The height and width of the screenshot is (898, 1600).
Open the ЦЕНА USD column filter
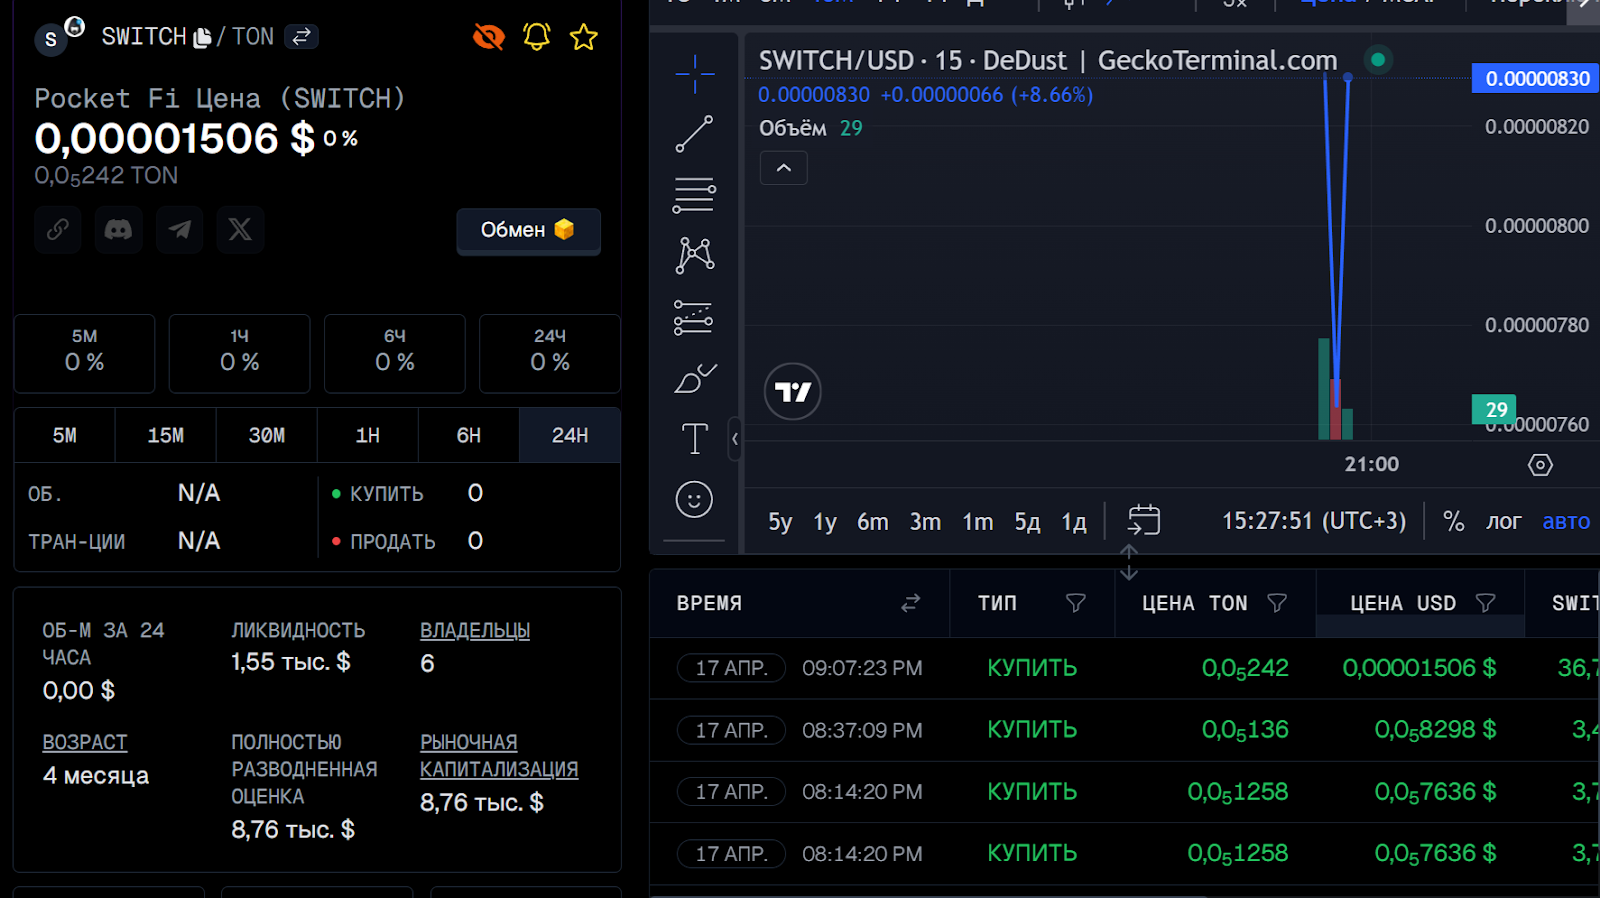point(1486,603)
